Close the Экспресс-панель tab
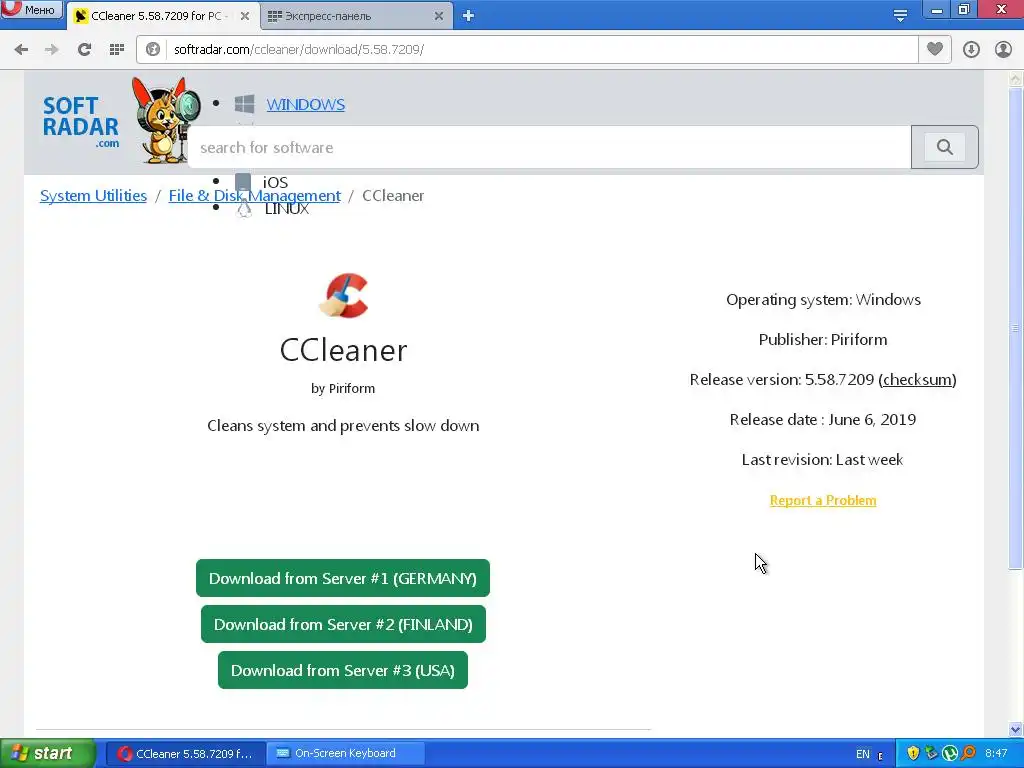Viewport: 1024px width, 768px height. (439, 16)
